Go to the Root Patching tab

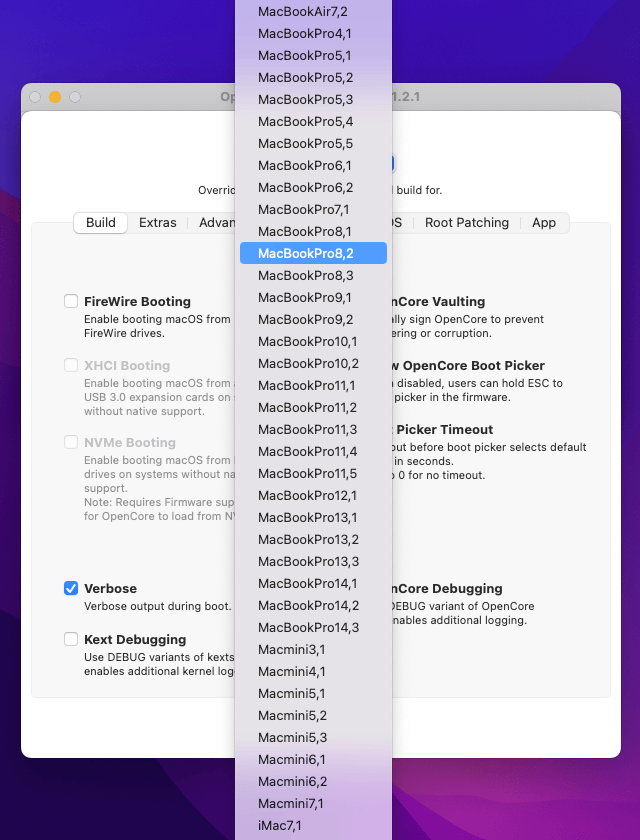(467, 223)
